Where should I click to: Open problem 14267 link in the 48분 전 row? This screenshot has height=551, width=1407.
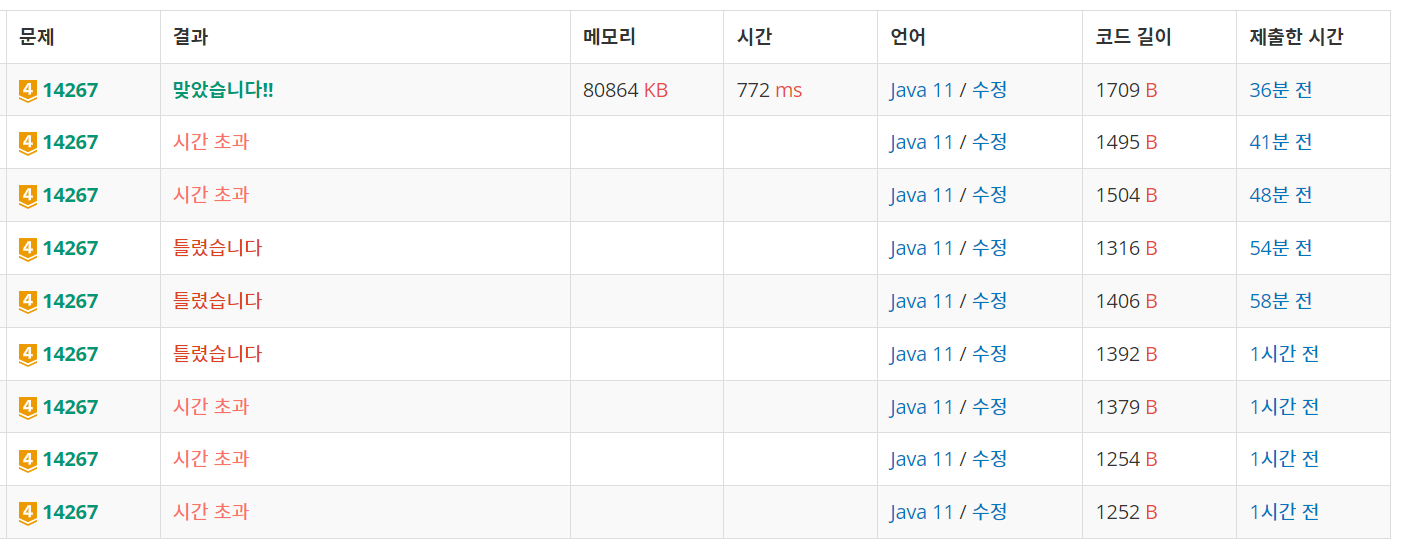tap(70, 195)
